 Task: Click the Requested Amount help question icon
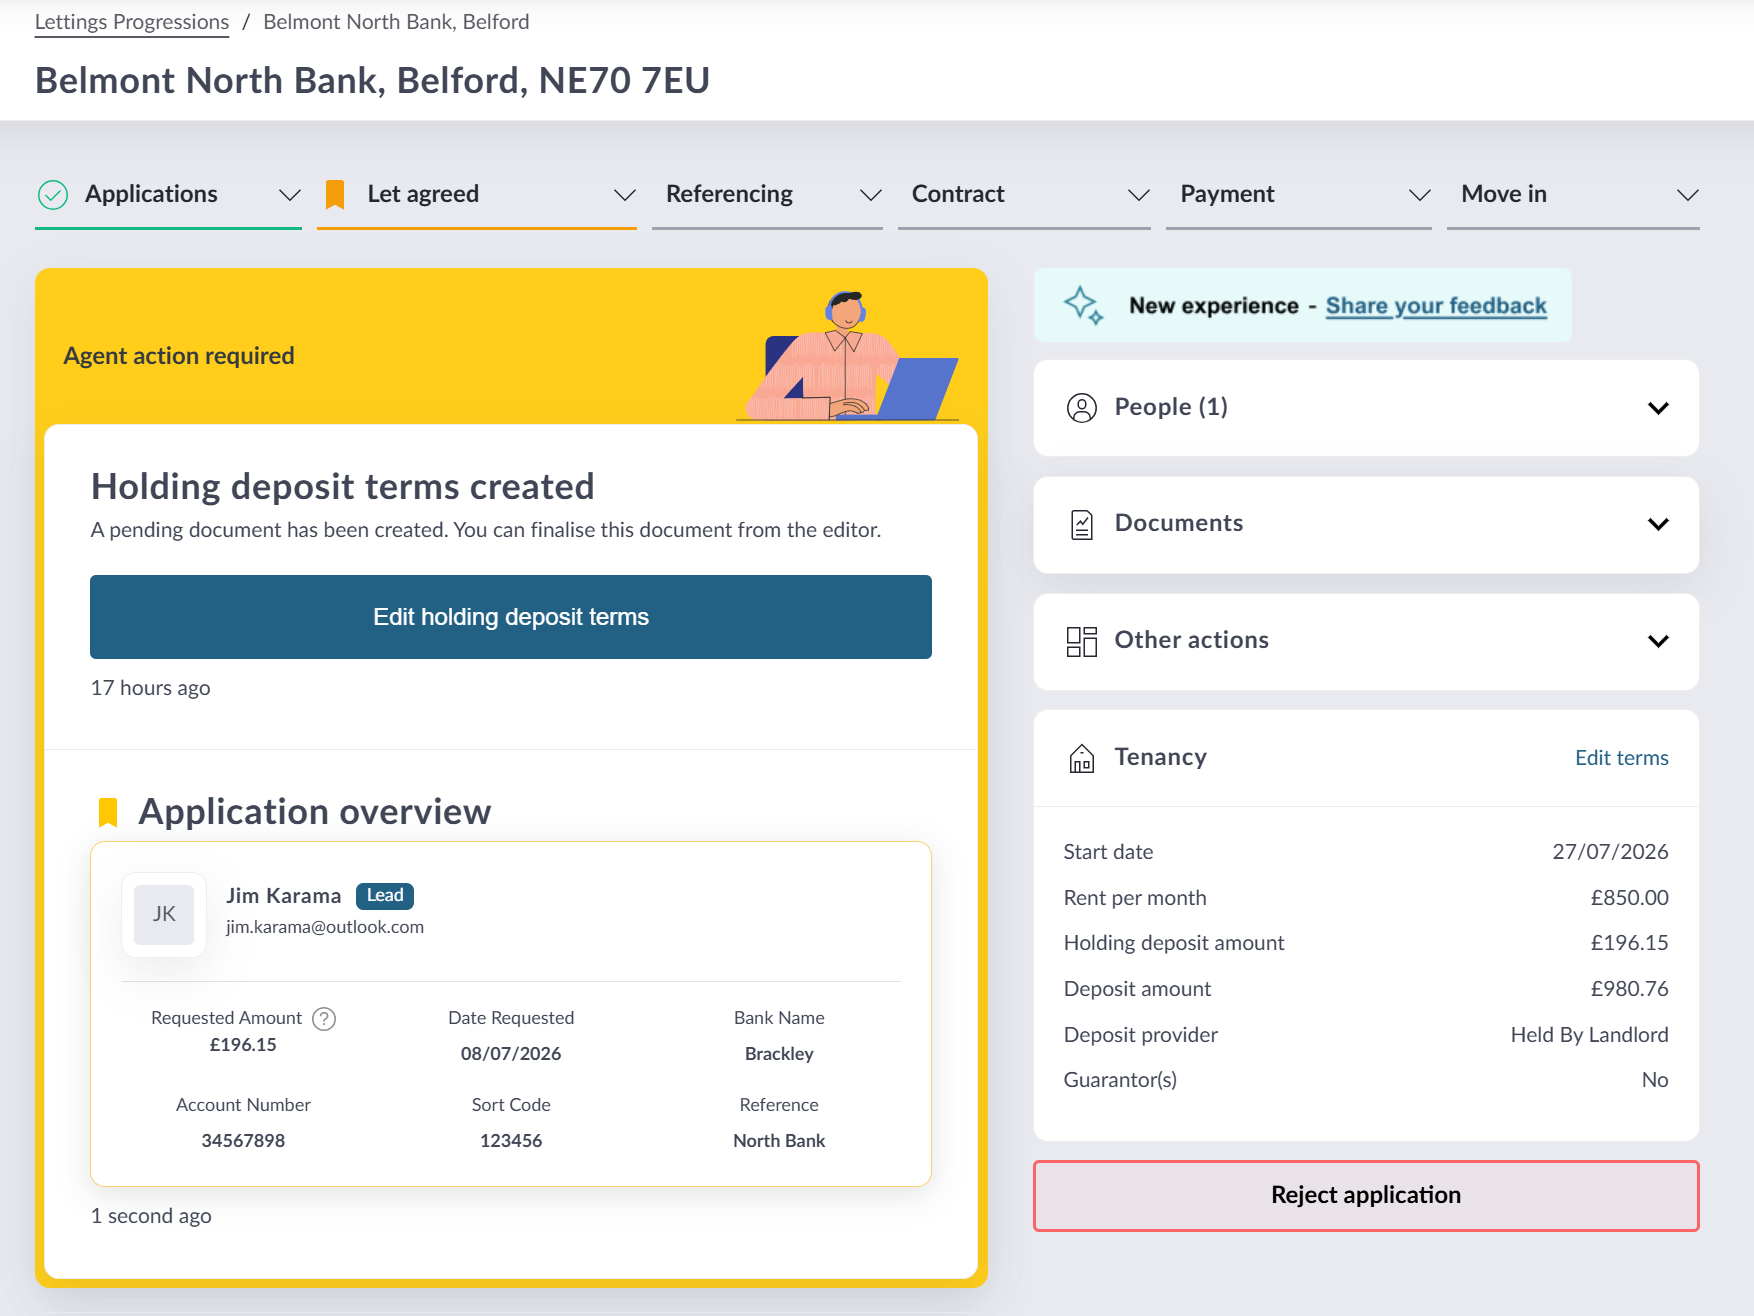pos(324,1018)
